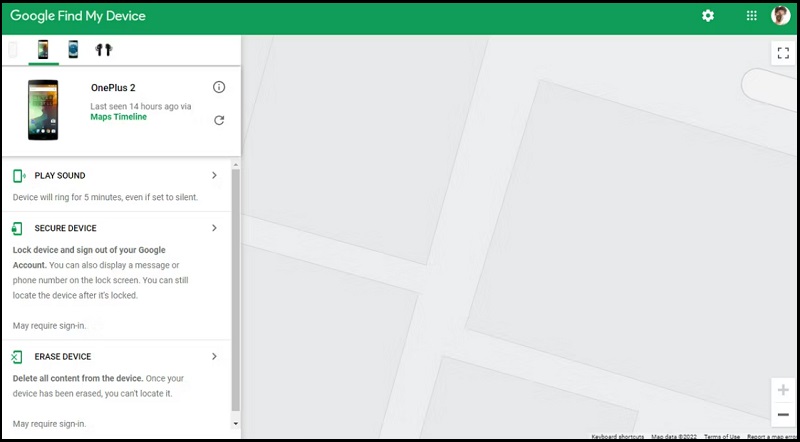
Task: Expand the Secure Device option chevron
Action: [x=214, y=228]
